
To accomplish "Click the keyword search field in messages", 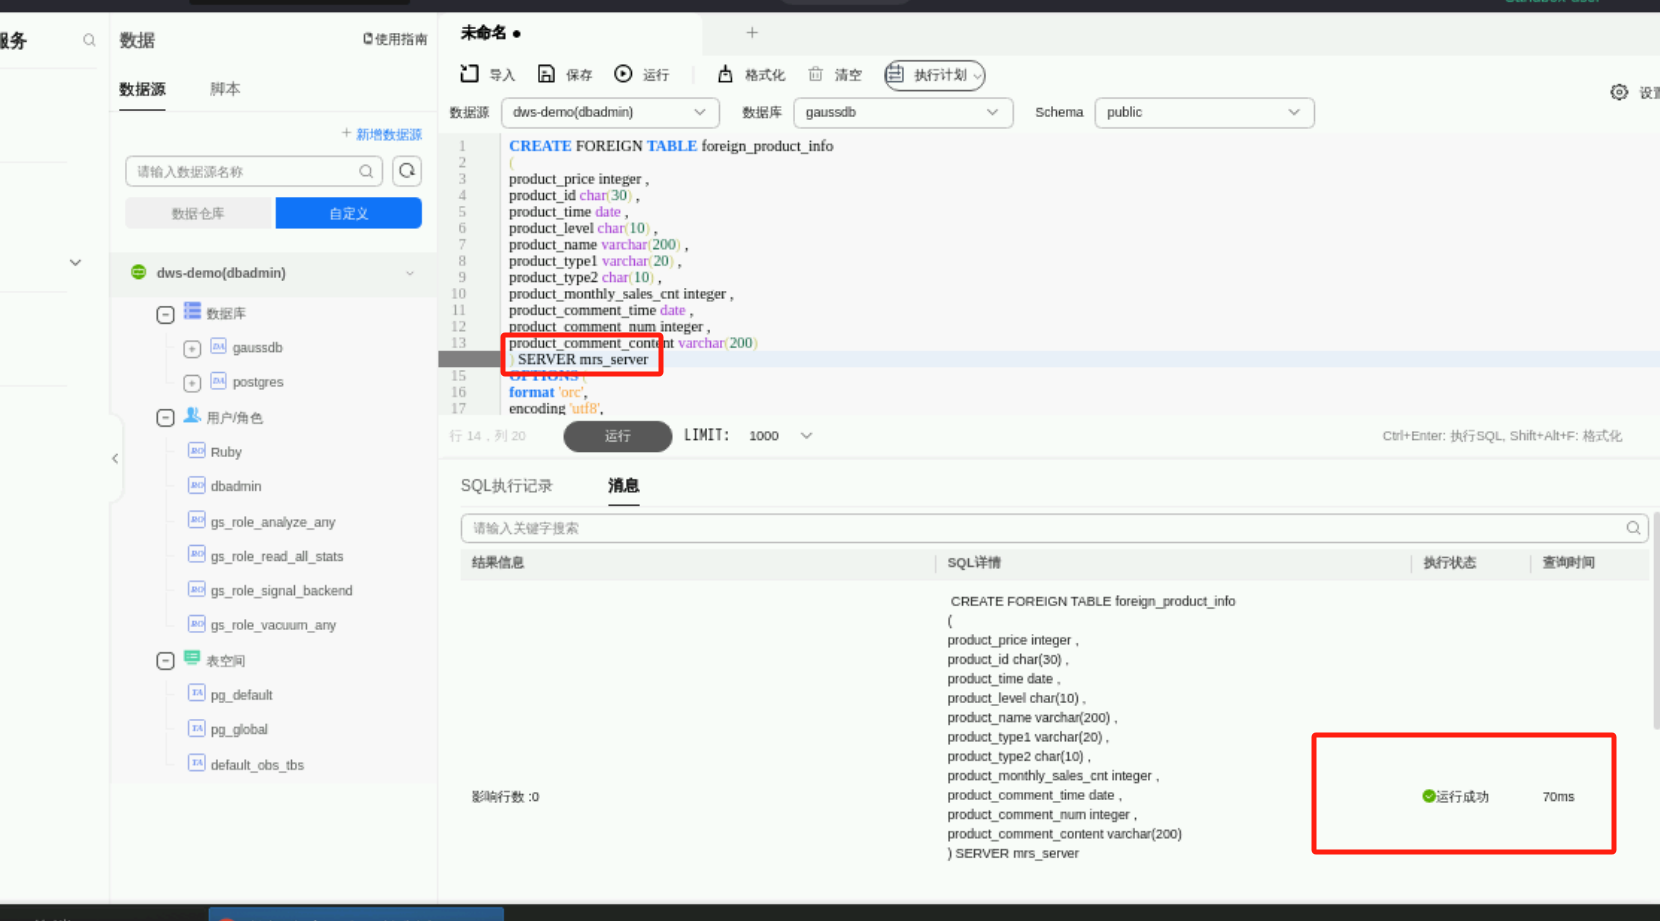I will coord(1055,528).
